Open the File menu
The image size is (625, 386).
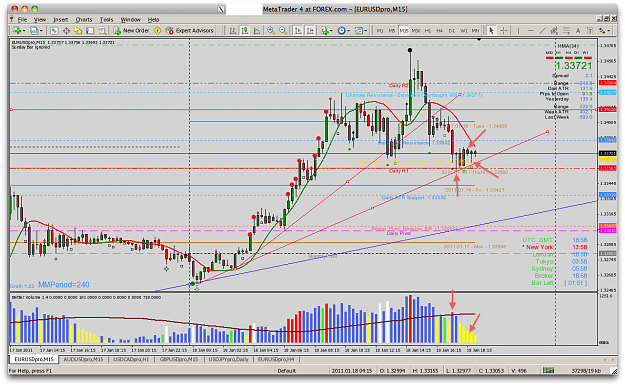click(x=22, y=19)
